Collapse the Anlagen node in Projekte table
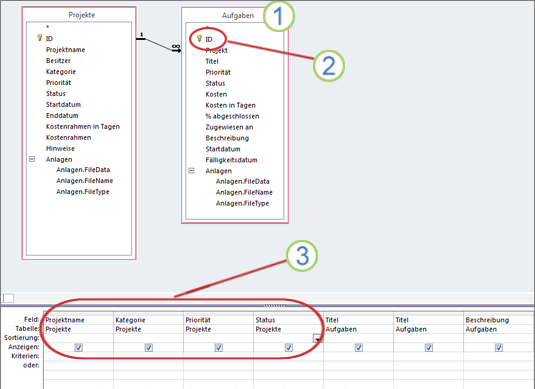Viewport: 535px width, 389px height. pos(32,159)
